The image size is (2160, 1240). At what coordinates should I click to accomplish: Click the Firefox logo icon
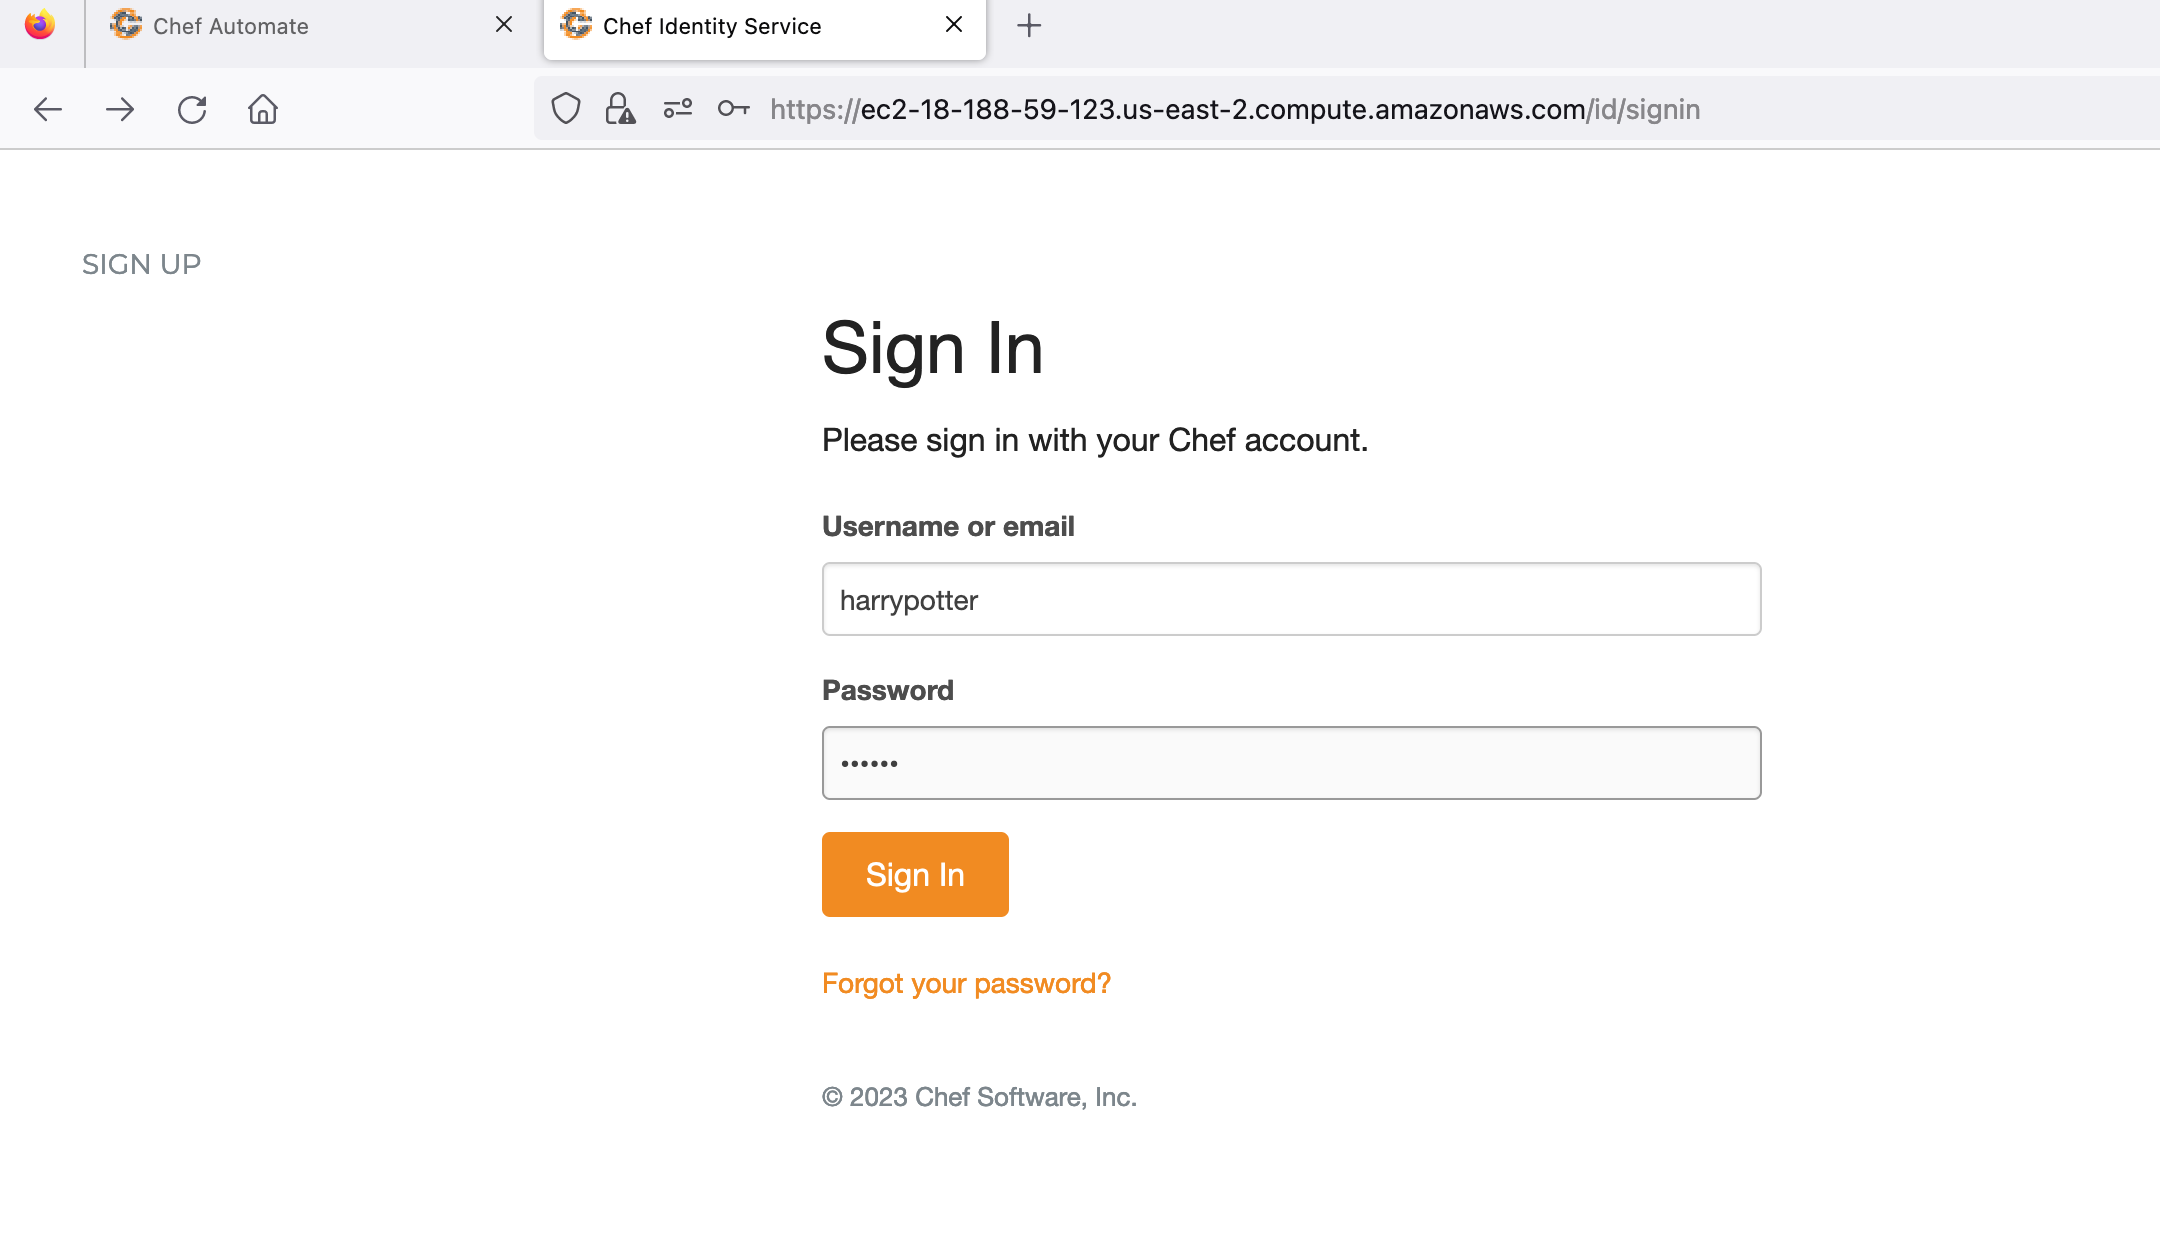pos(40,25)
